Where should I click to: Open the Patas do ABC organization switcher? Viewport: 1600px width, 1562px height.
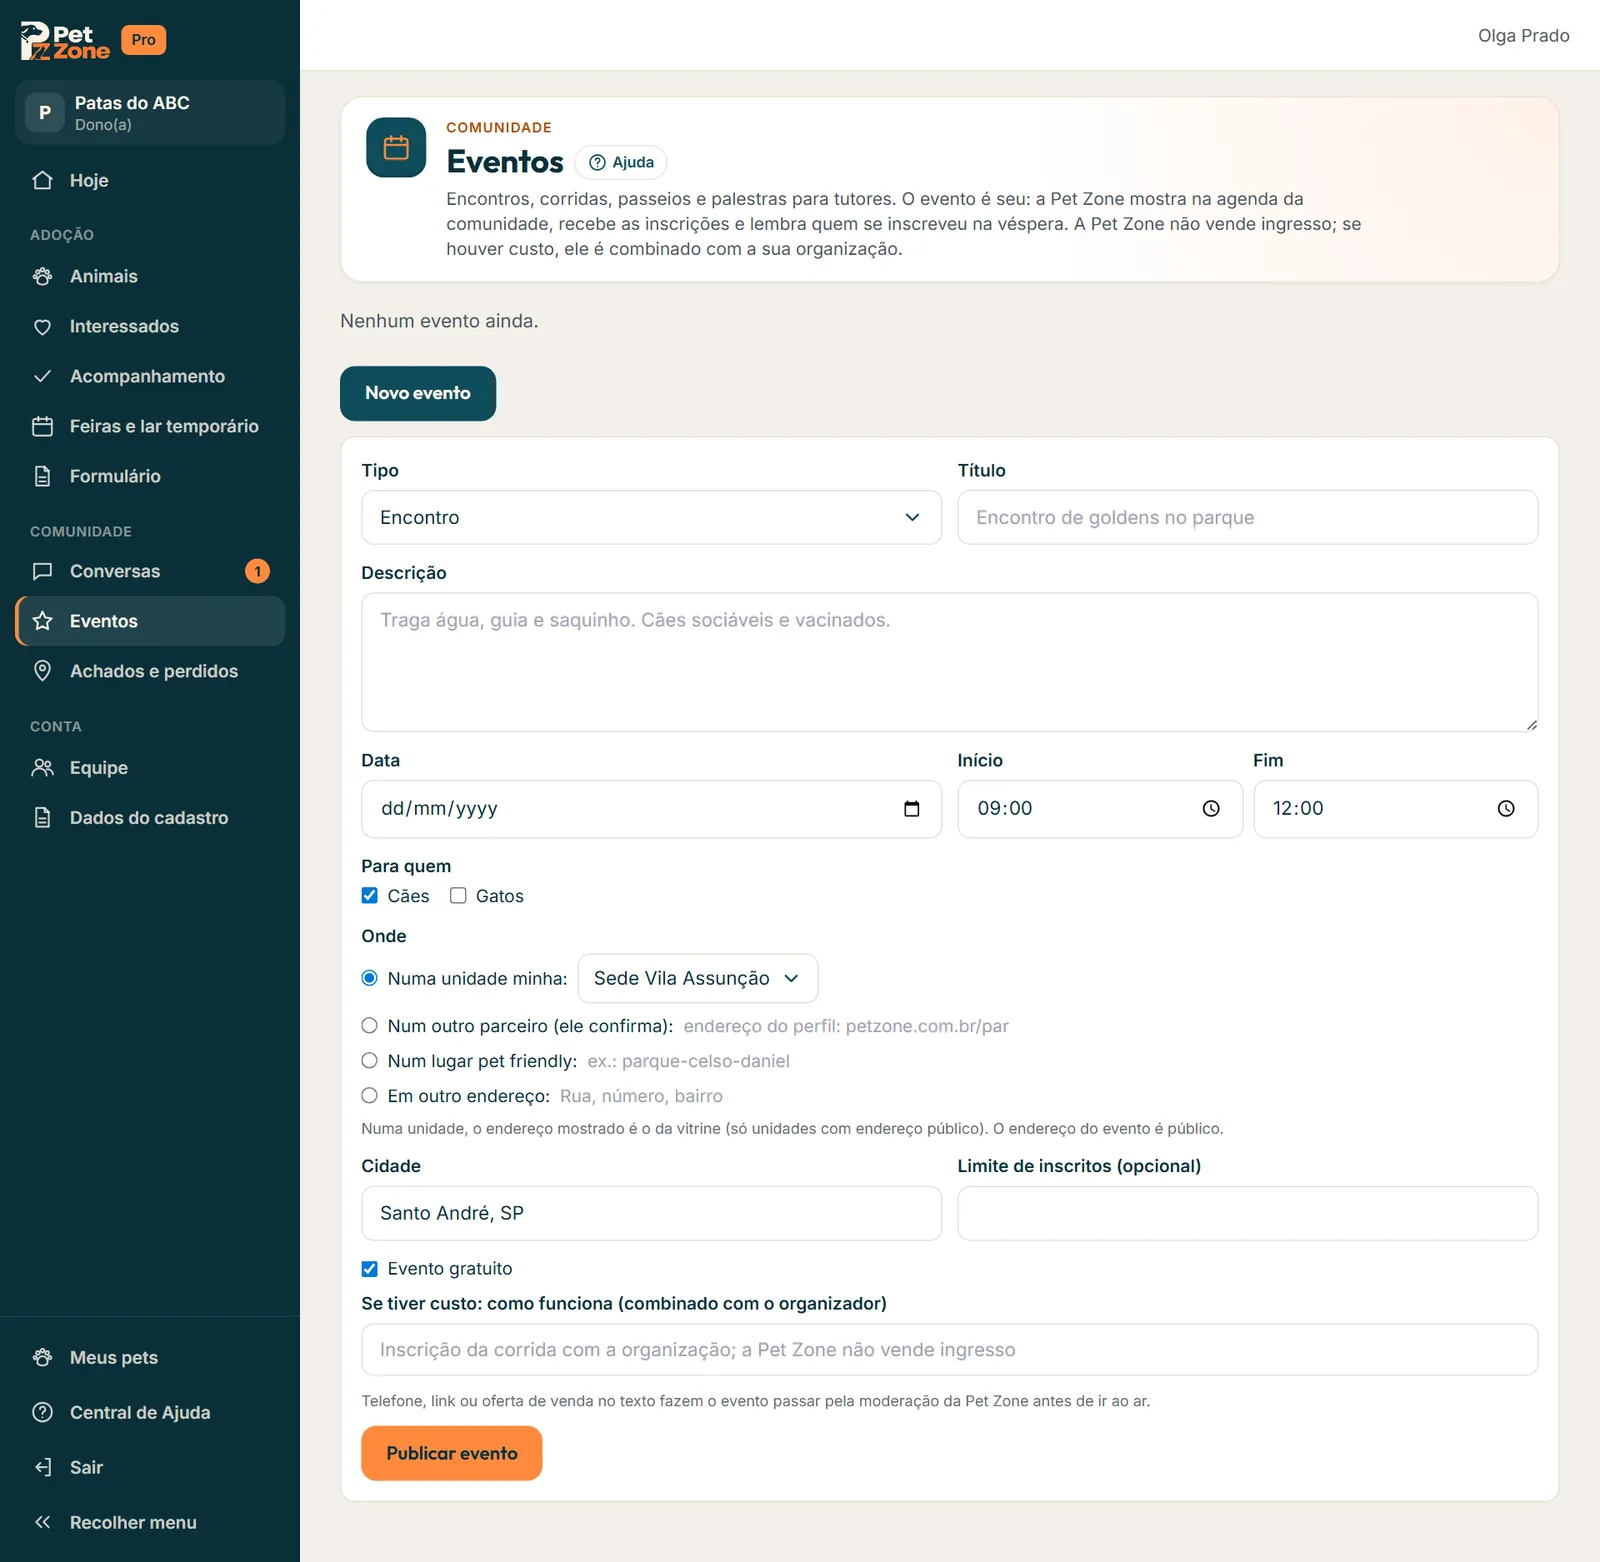pos(150,112)
